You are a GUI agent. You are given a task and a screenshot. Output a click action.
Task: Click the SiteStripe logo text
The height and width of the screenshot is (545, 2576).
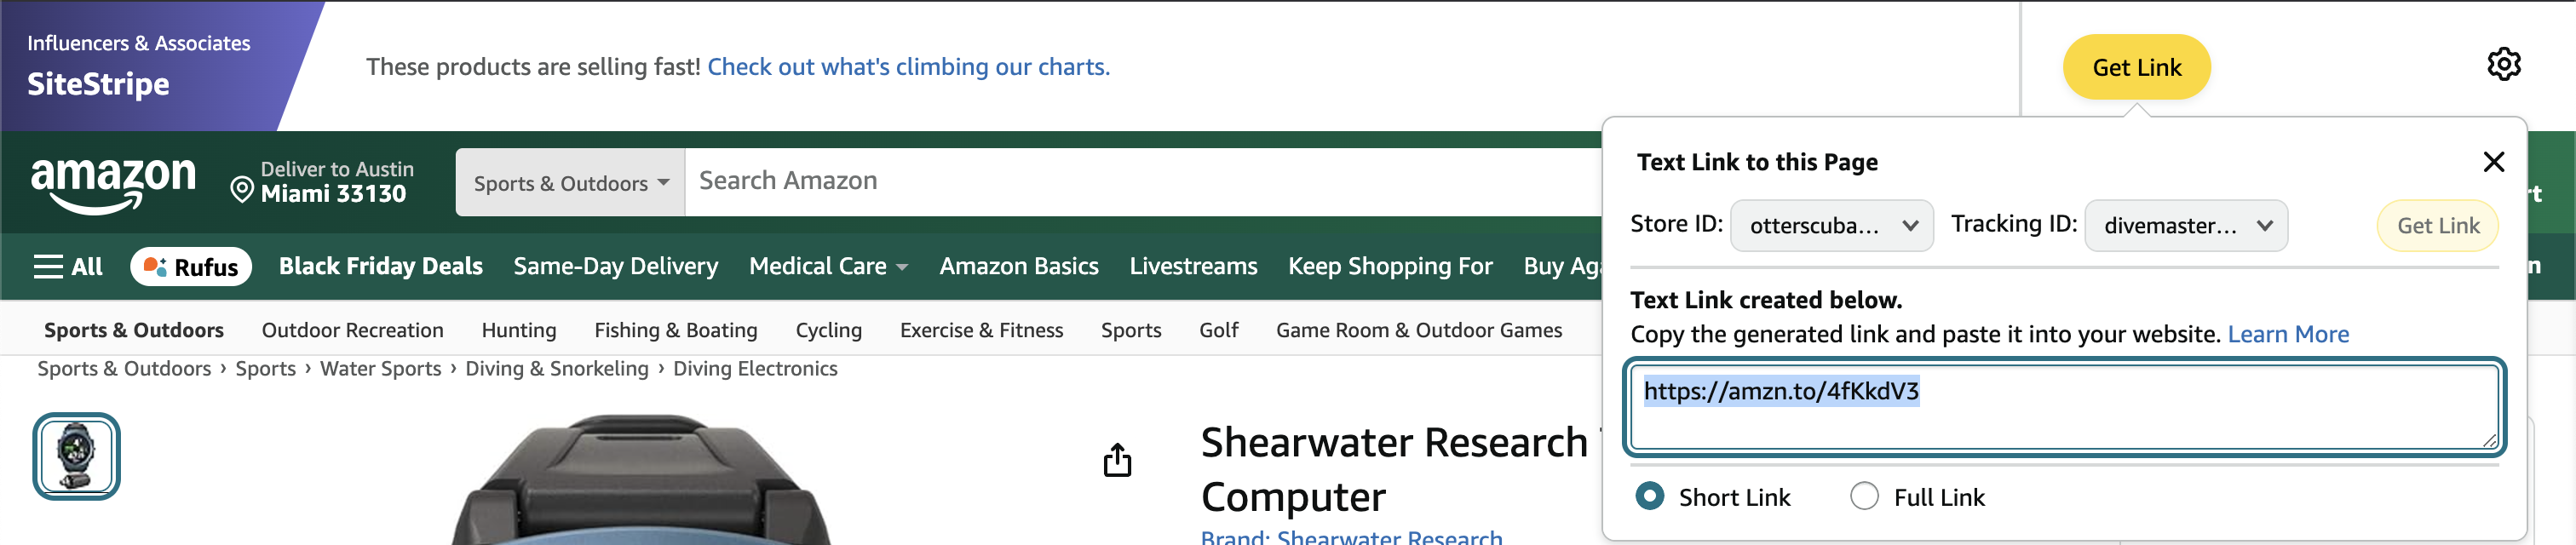(x=98, y=84)
